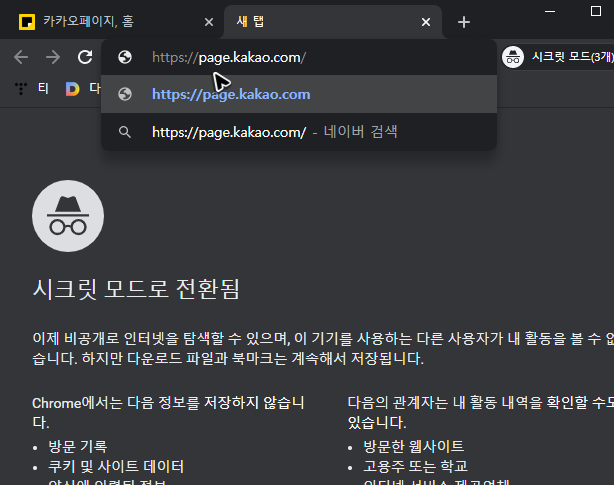Click the 방문 기록 list item
614x485 pixels.
coord(78,446)
